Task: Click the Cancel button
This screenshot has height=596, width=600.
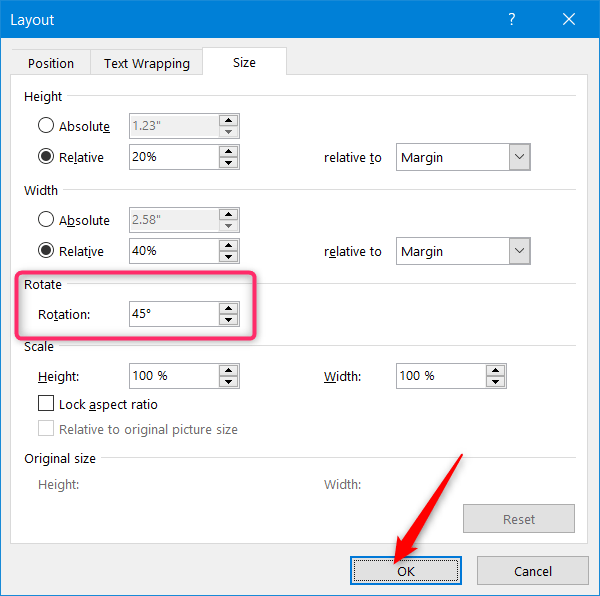Action: [x=533, y=571]
